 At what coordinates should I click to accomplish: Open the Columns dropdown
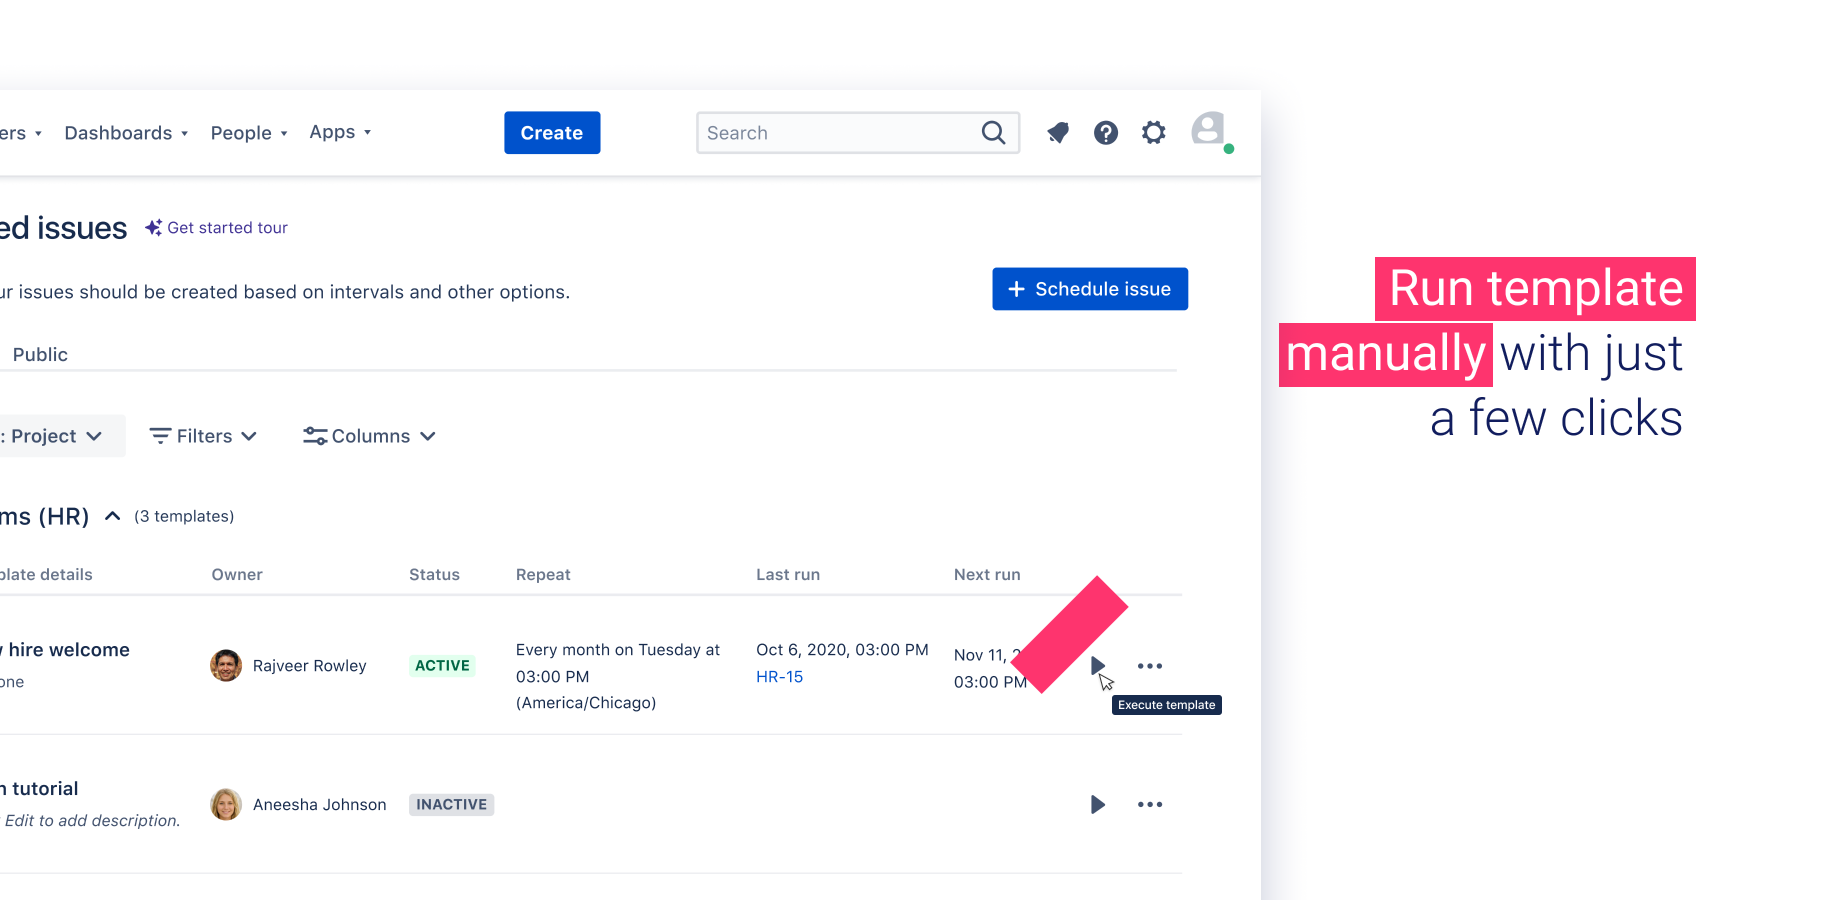tap(370, 436)
